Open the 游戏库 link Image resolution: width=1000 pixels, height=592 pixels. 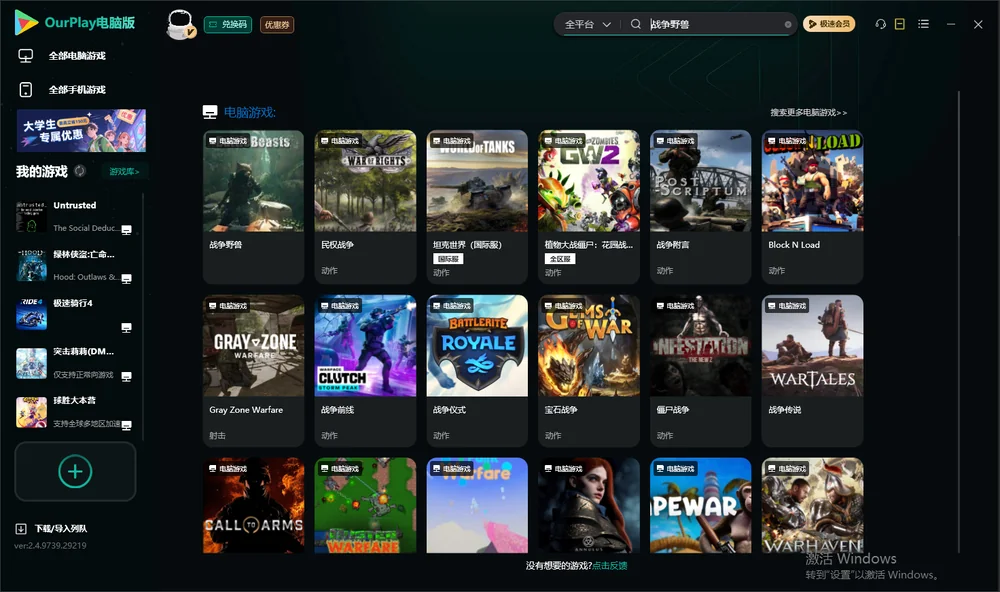[x=124, y=172]
